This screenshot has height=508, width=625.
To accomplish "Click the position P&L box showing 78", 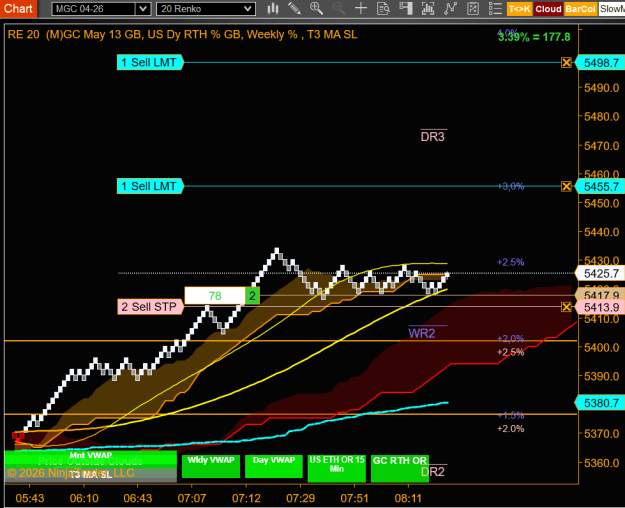I will [215, 296].
